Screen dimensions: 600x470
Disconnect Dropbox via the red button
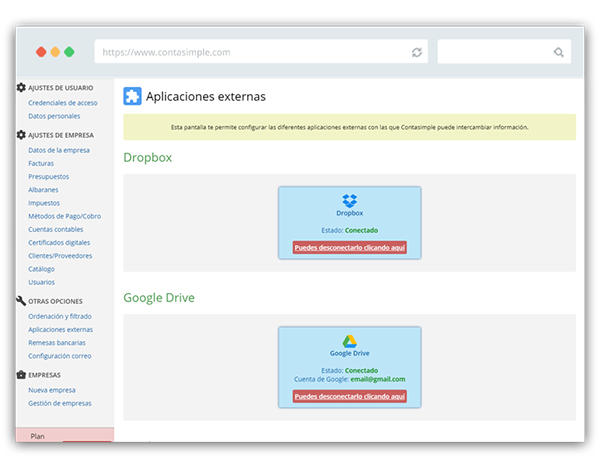pos(349,247)
